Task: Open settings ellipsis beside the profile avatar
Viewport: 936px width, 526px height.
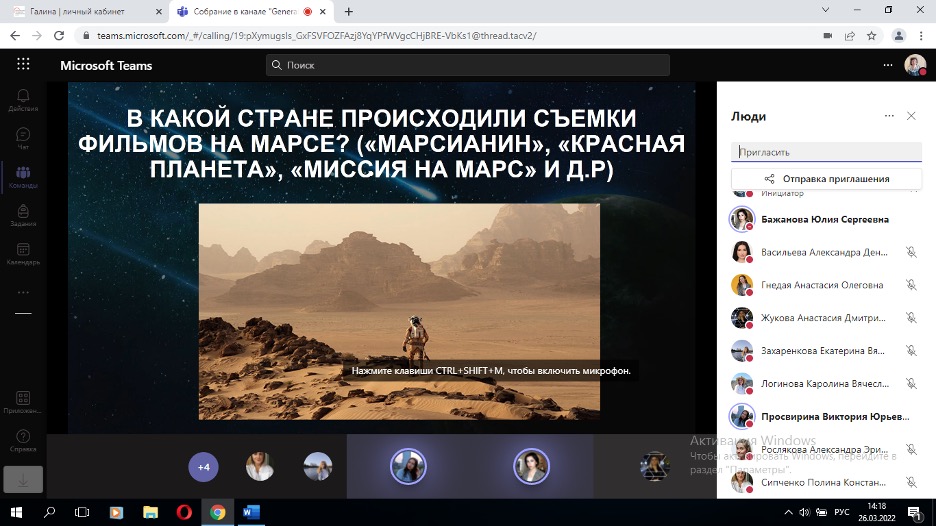Action: point(887,65)
